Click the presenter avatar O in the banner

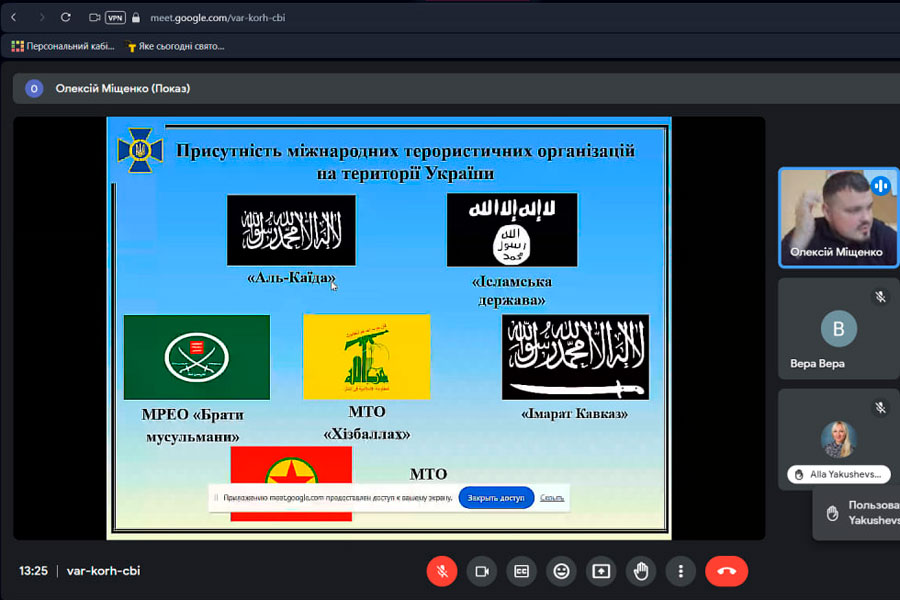click(34, 88)
